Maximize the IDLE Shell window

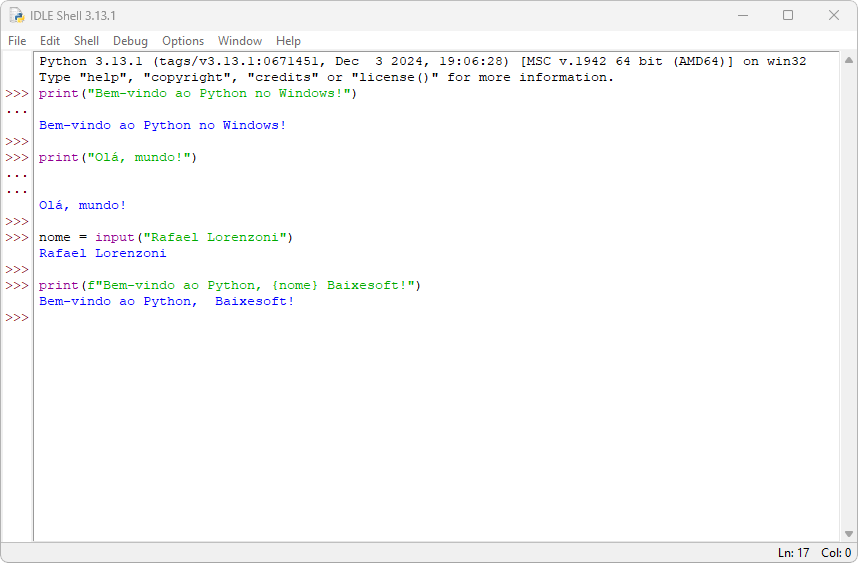click(788, 15)
